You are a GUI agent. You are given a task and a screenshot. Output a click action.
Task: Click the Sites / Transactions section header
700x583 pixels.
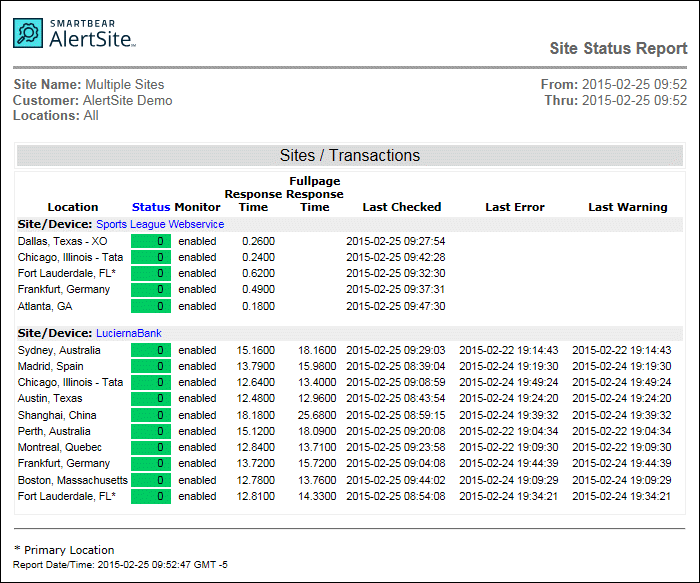[350, 155]
